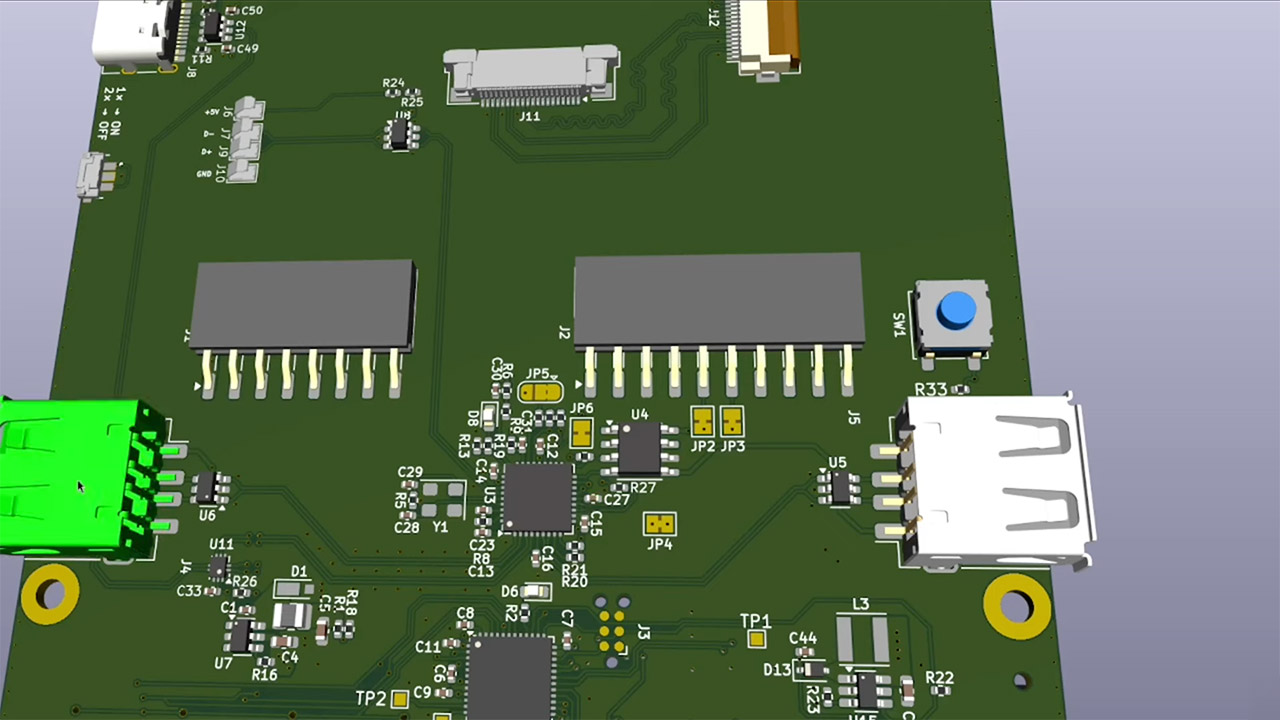Select the JP6 jumper pad
This screenshot has height=720, width=1280.
pos(582,432)
